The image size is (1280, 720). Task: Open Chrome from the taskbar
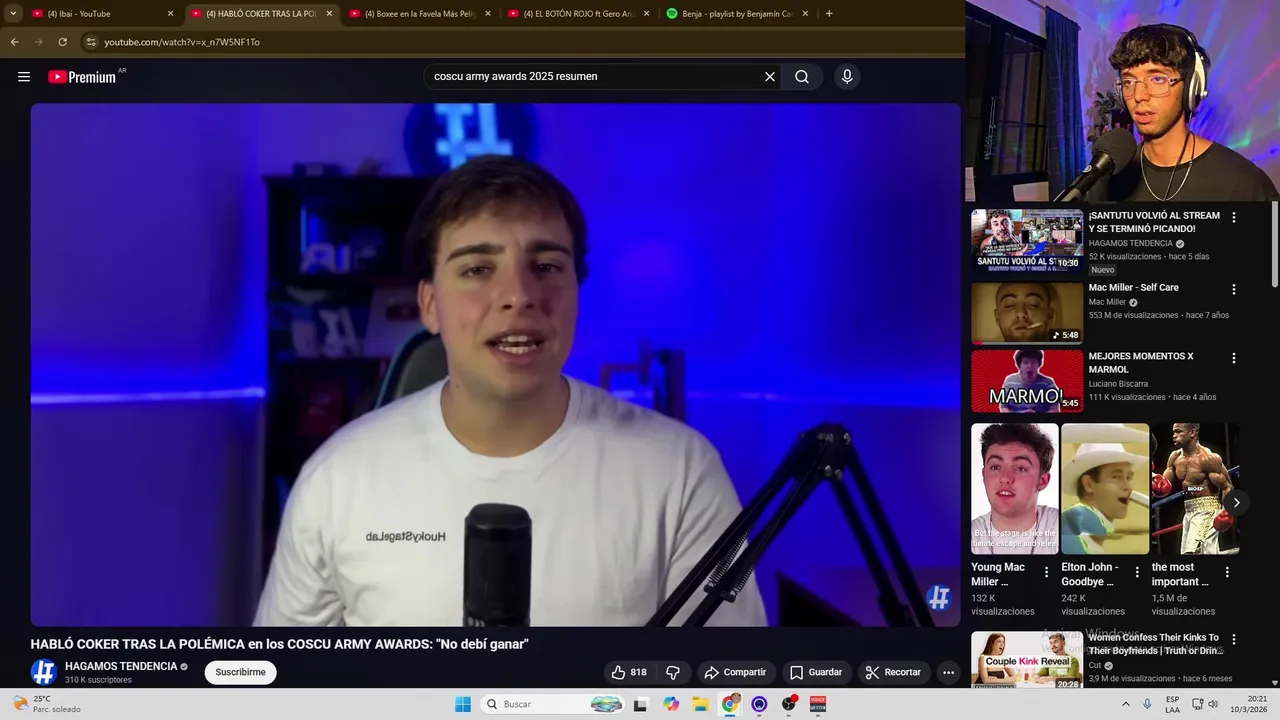pos(730,704)
